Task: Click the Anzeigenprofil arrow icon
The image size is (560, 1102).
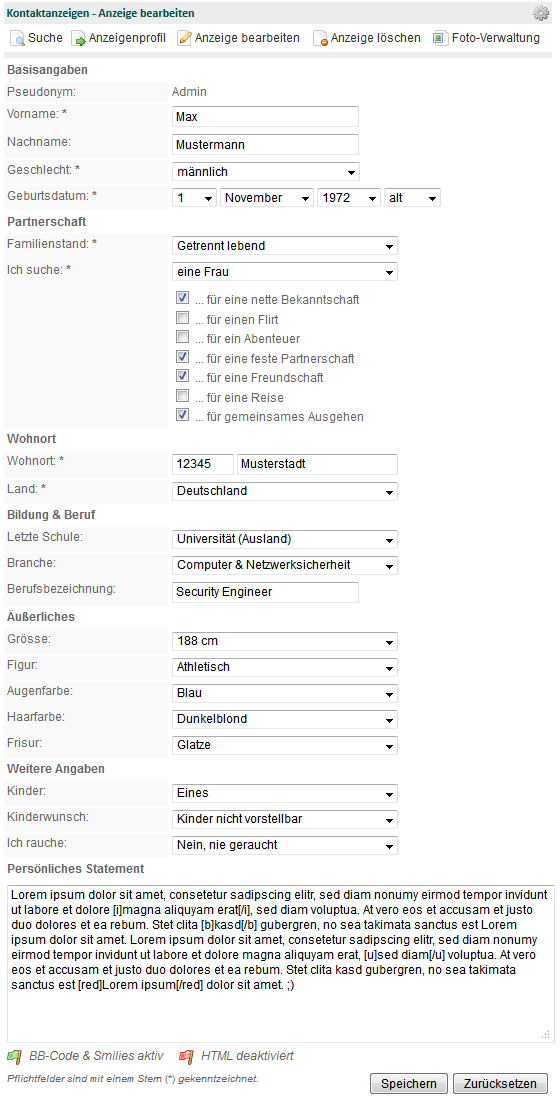Action: [79, 39]
